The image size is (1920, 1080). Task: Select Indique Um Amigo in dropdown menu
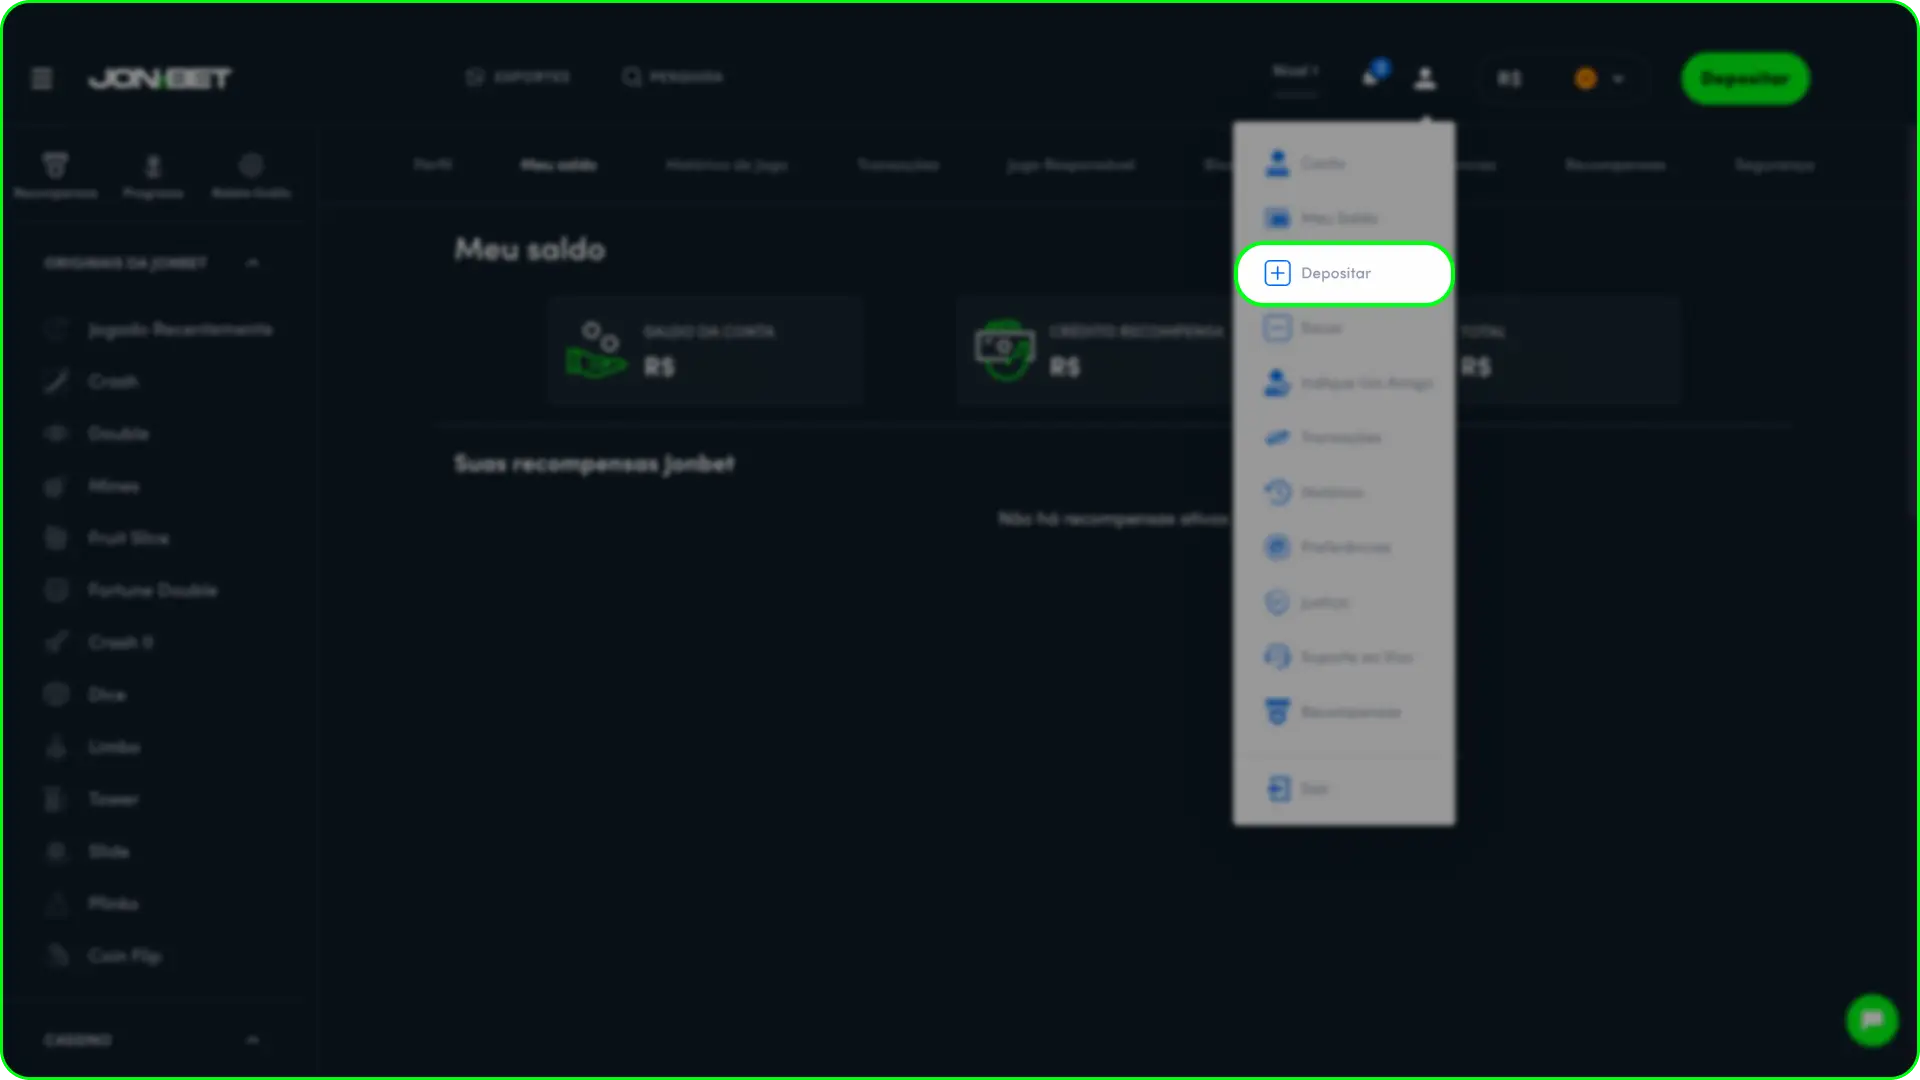pos(1344,383)
